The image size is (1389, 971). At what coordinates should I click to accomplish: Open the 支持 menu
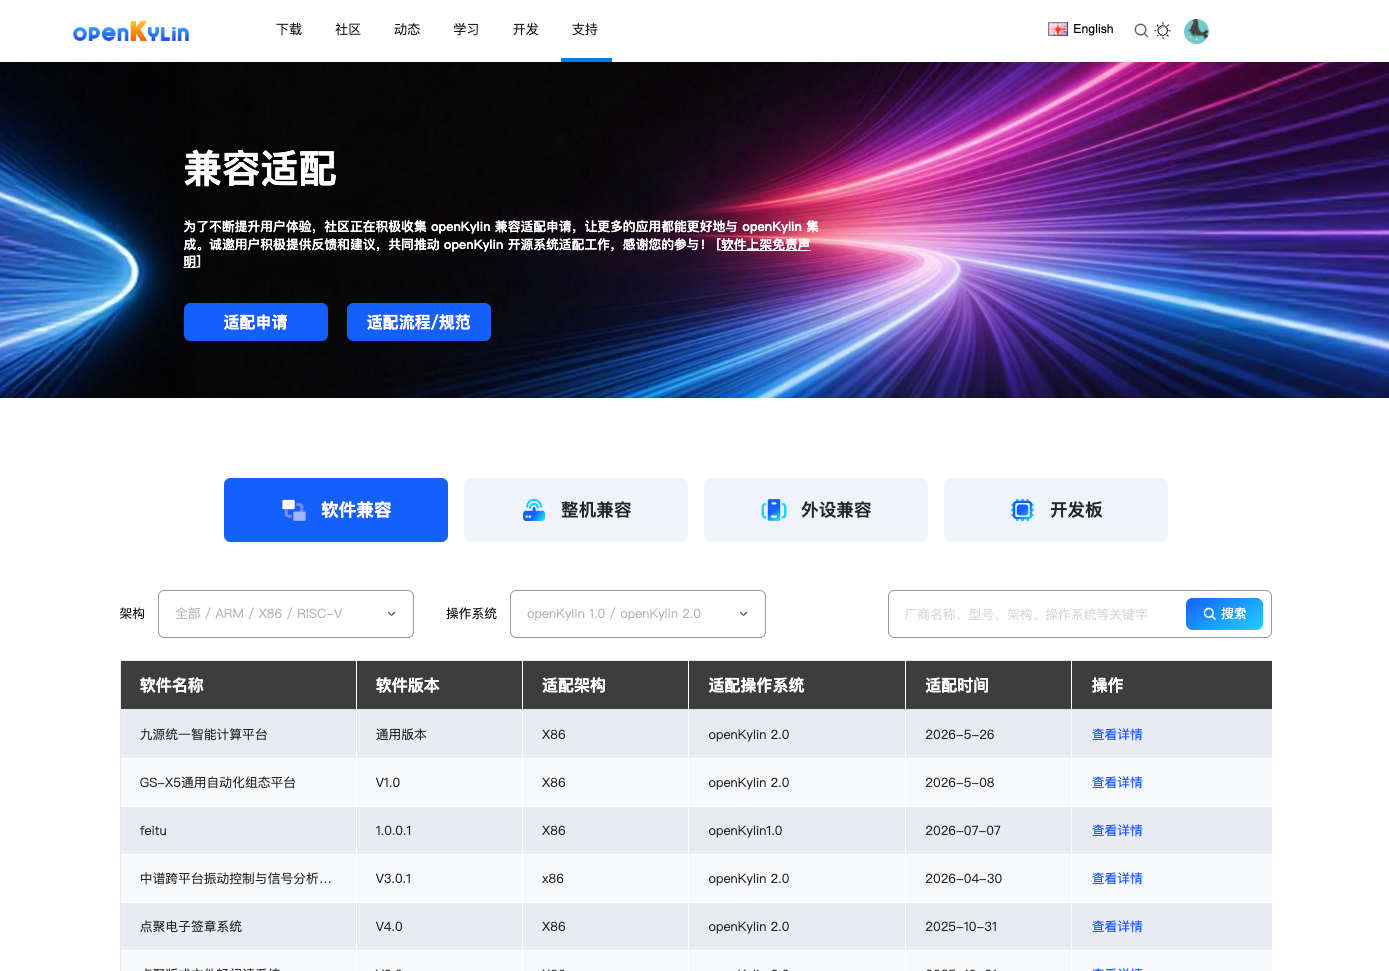pos(585,30)
